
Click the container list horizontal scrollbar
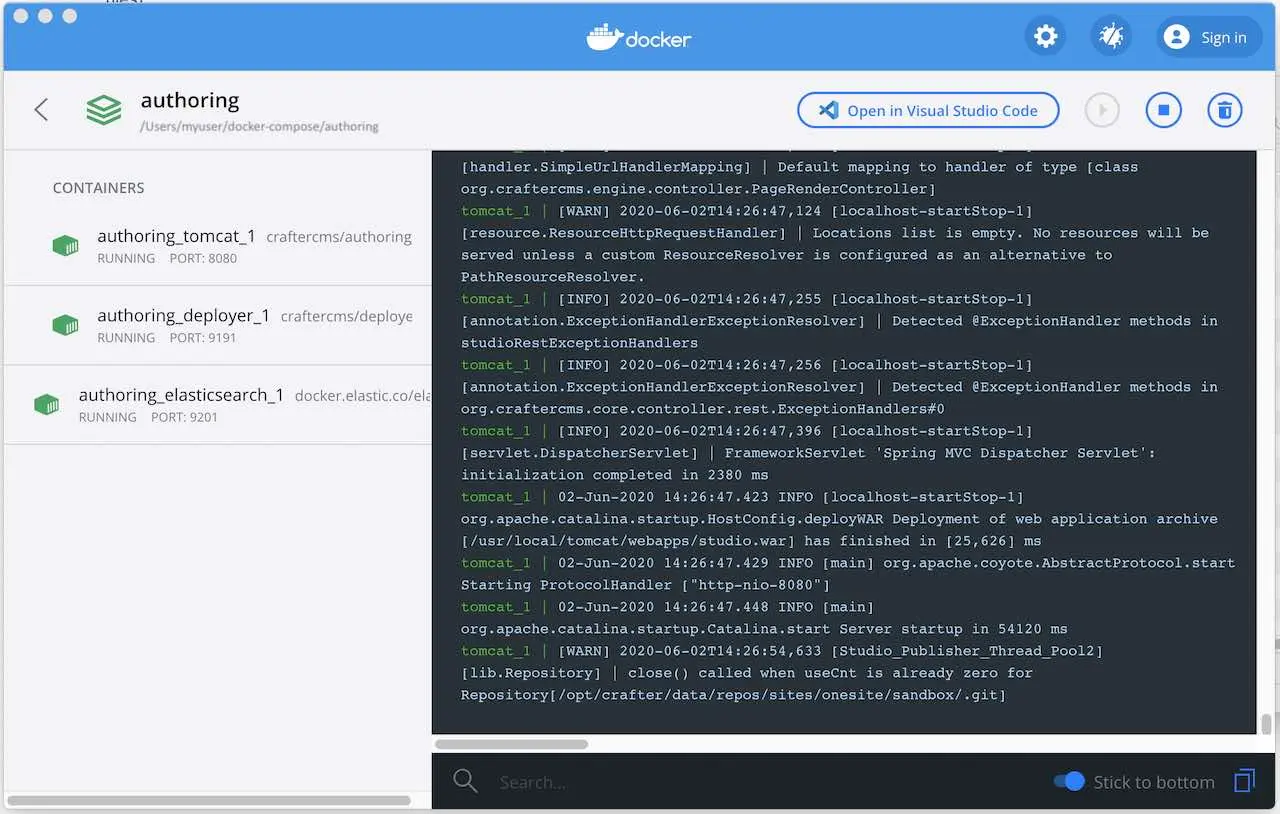coord(209,800)
